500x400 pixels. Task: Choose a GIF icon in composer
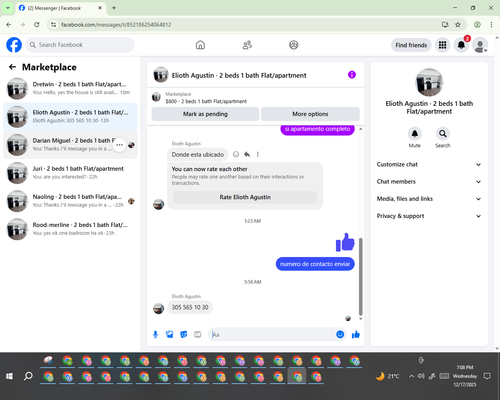(198, 334)
